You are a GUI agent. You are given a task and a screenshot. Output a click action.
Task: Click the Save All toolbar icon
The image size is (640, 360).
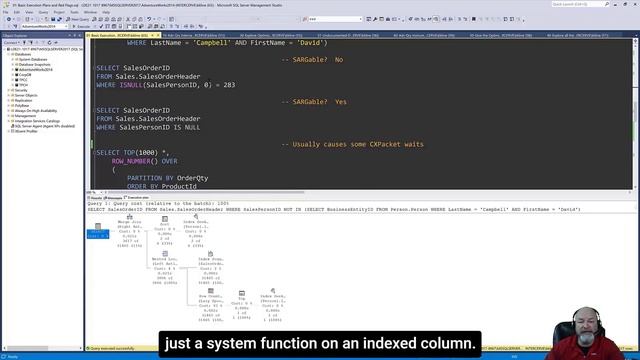coord(59,19)
